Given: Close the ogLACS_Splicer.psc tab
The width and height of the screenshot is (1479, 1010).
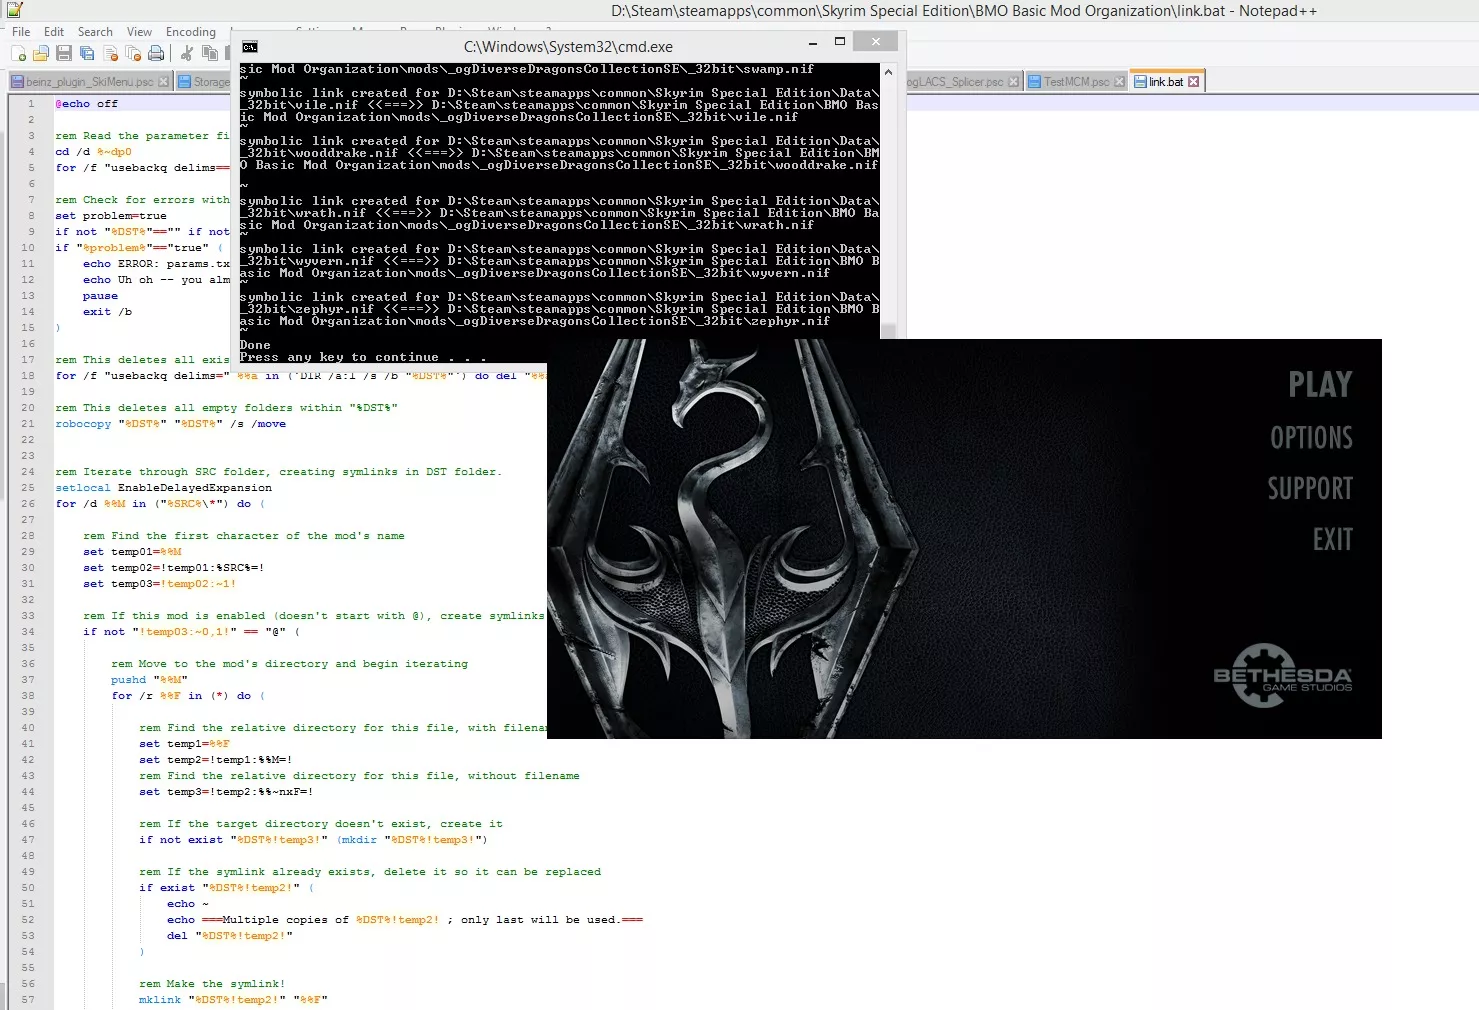Looking at the screenshot, I should [x=1014, y=82].
